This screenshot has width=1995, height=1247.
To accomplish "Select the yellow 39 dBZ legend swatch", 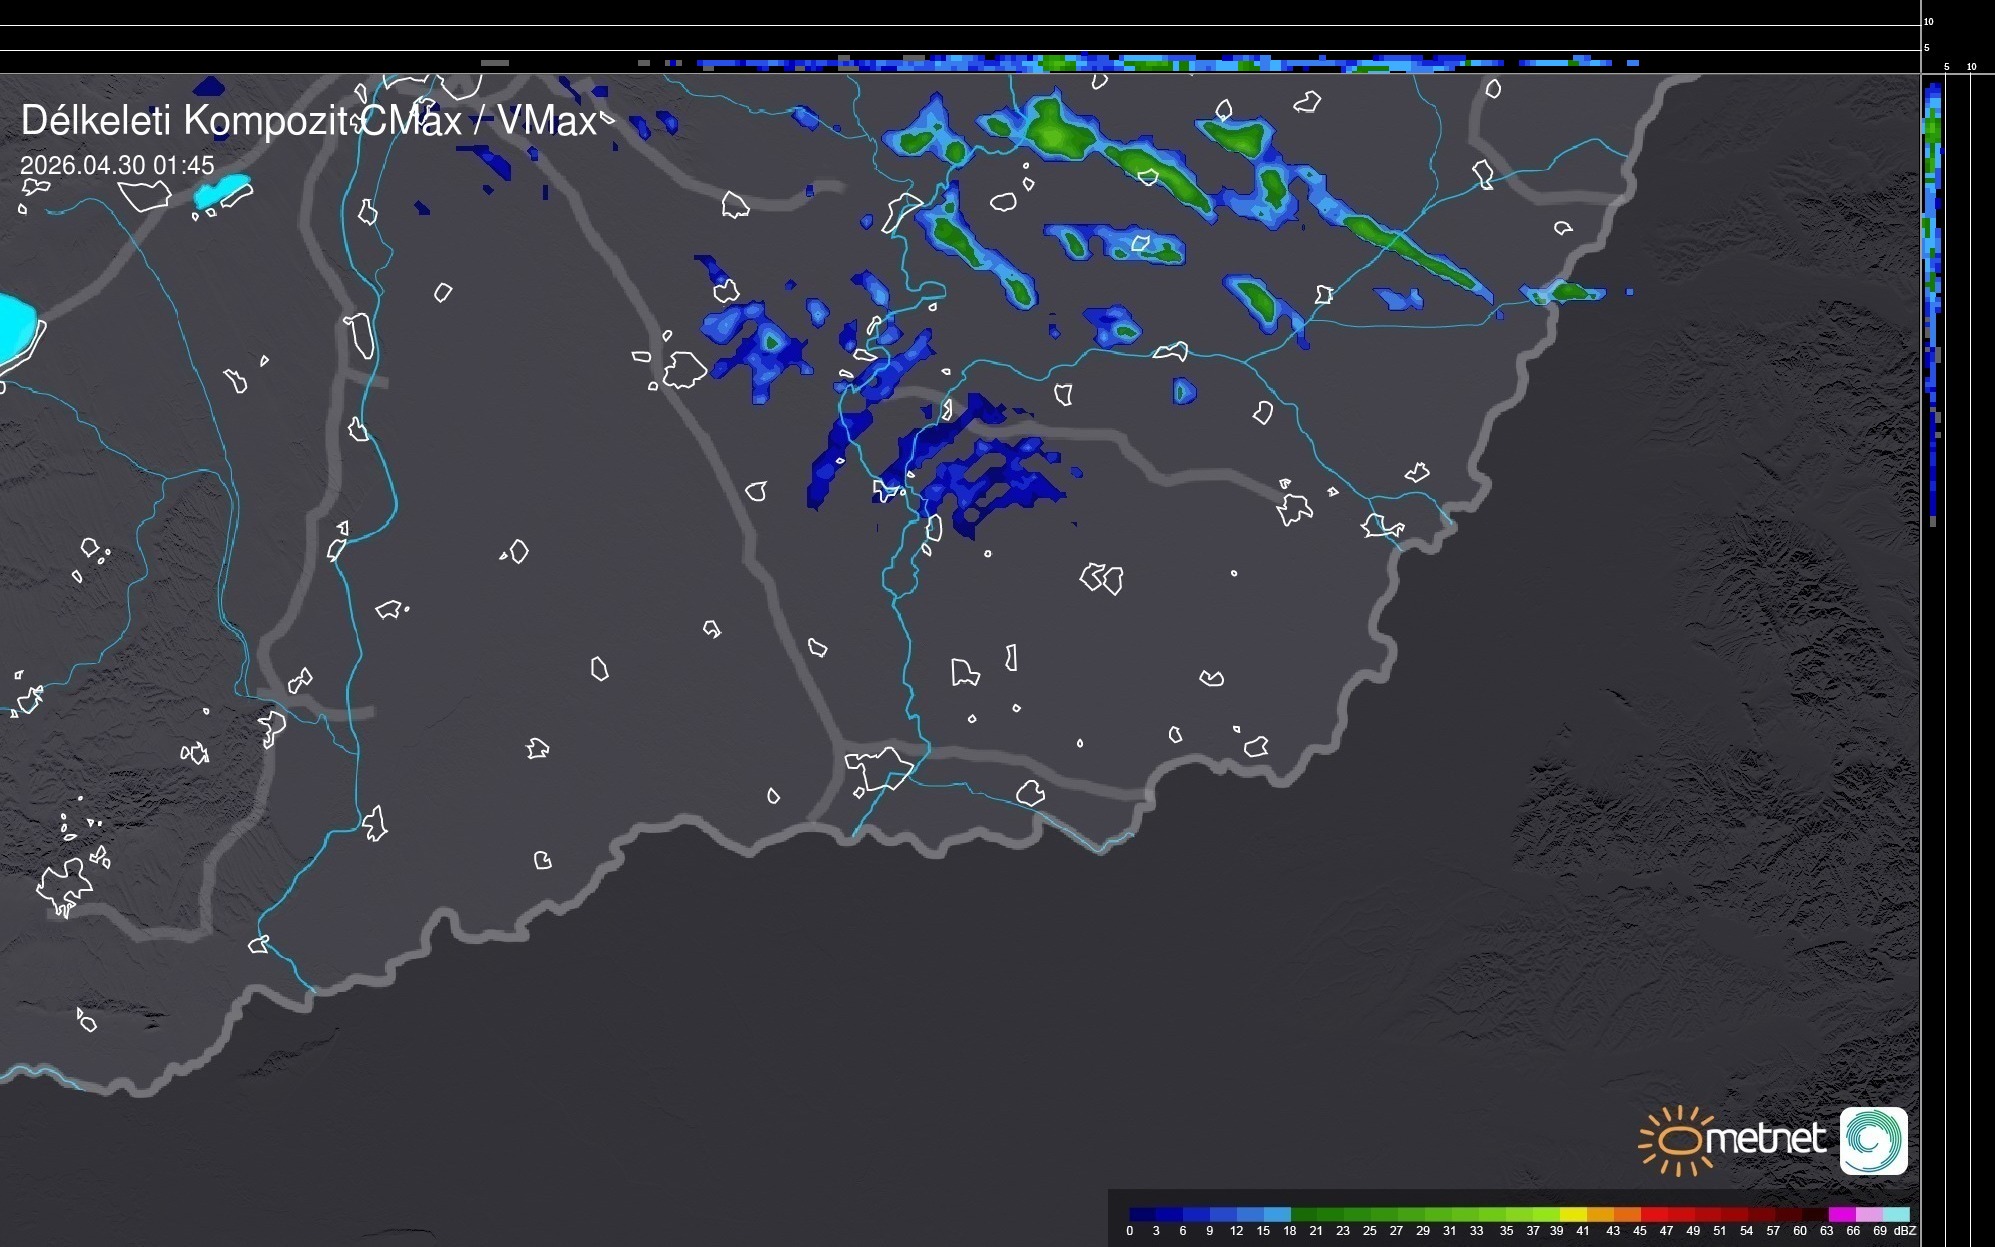I will [x=1573, y=1214].
